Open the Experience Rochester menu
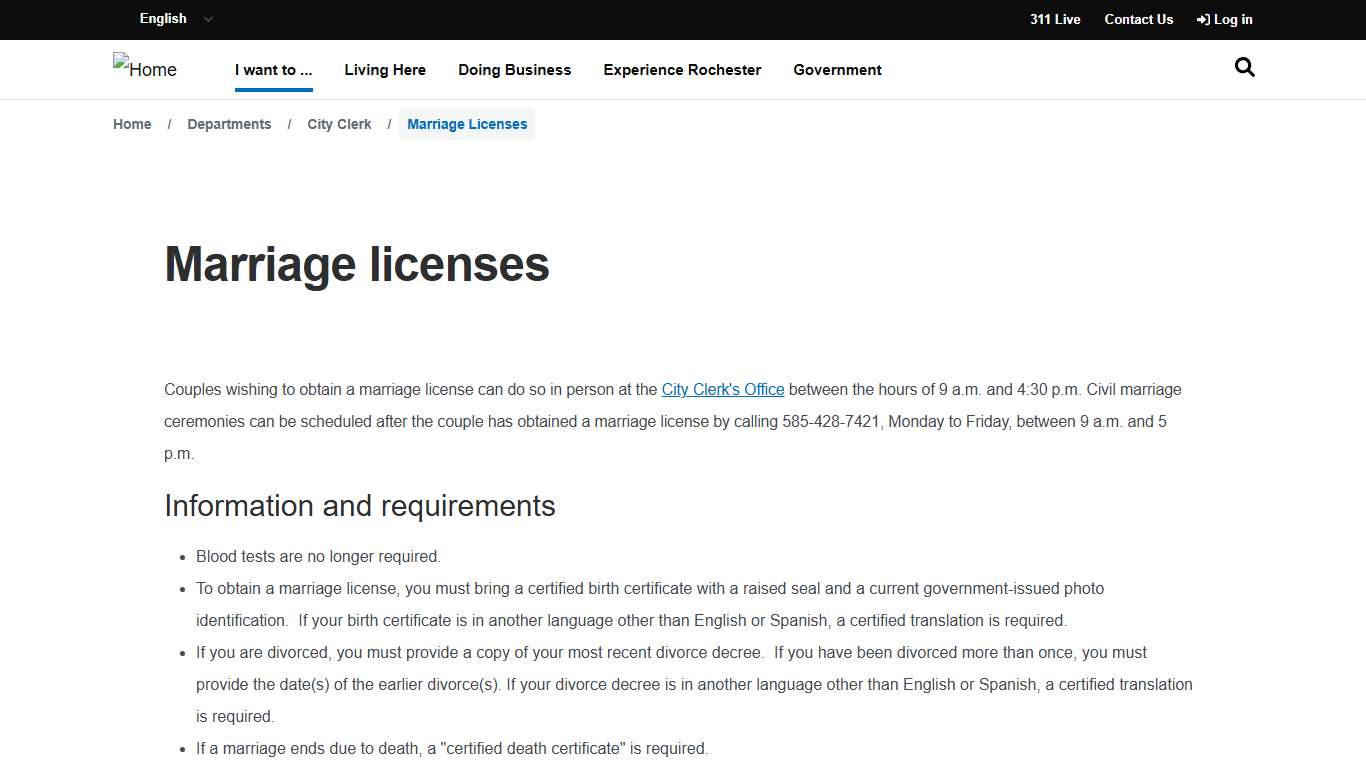 click(682, 69)
